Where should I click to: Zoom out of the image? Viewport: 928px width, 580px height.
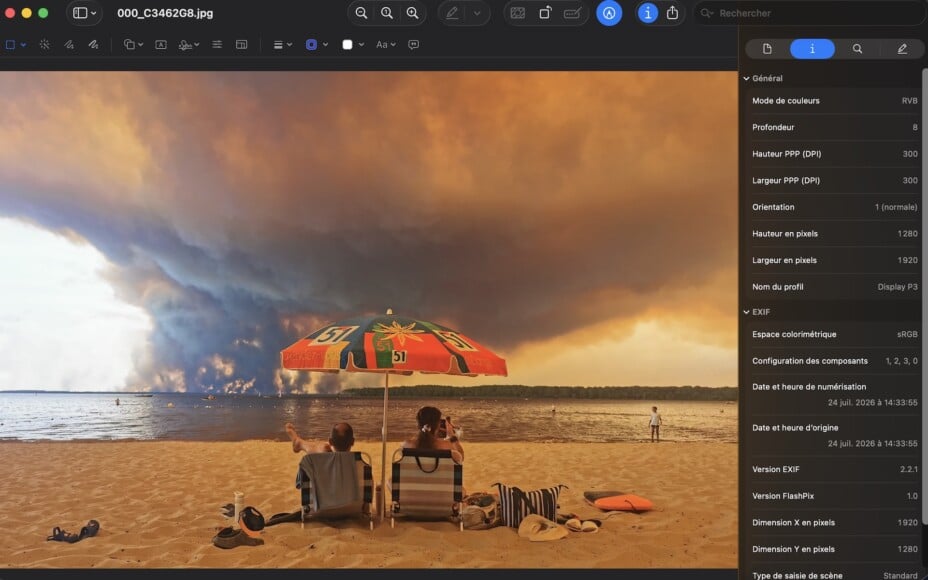(361, 13)
